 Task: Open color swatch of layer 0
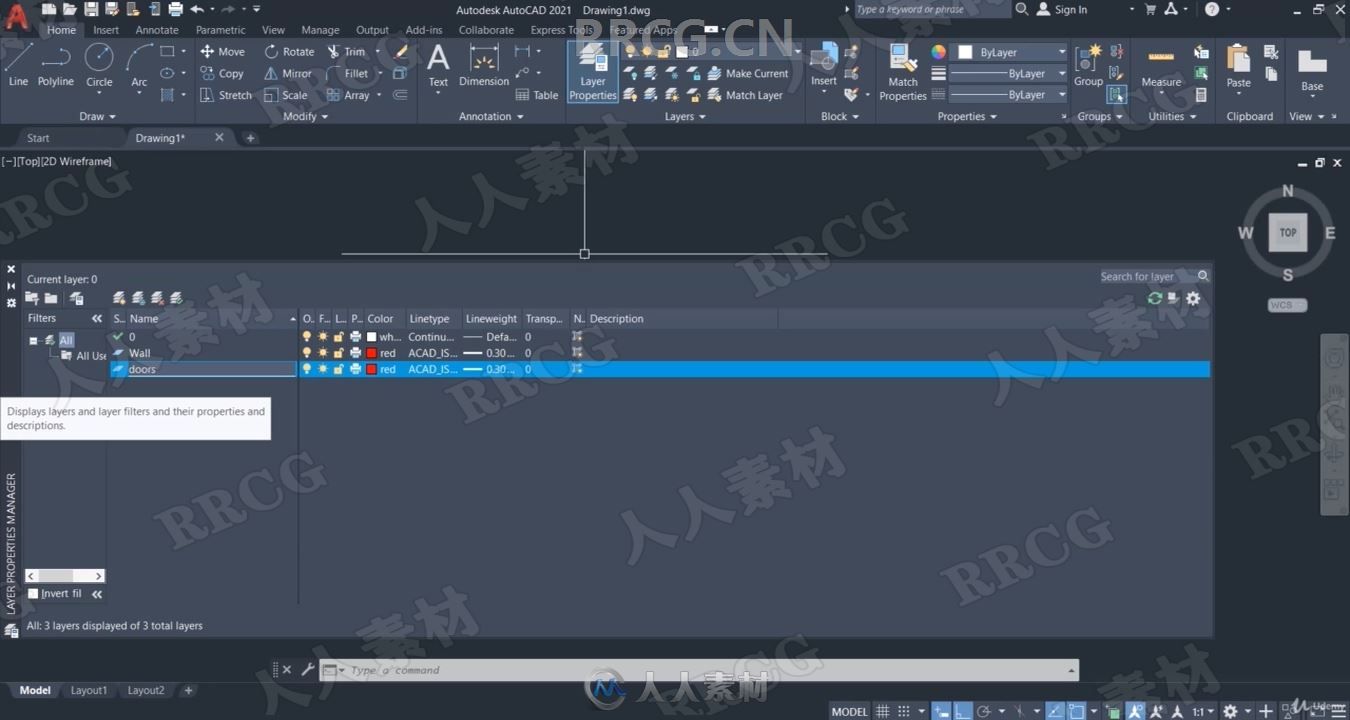tap(372, 337)
